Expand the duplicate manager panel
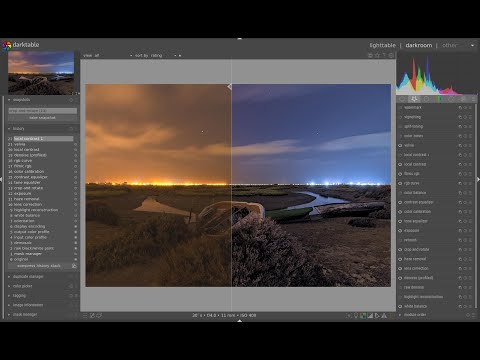 coord(9,277)
